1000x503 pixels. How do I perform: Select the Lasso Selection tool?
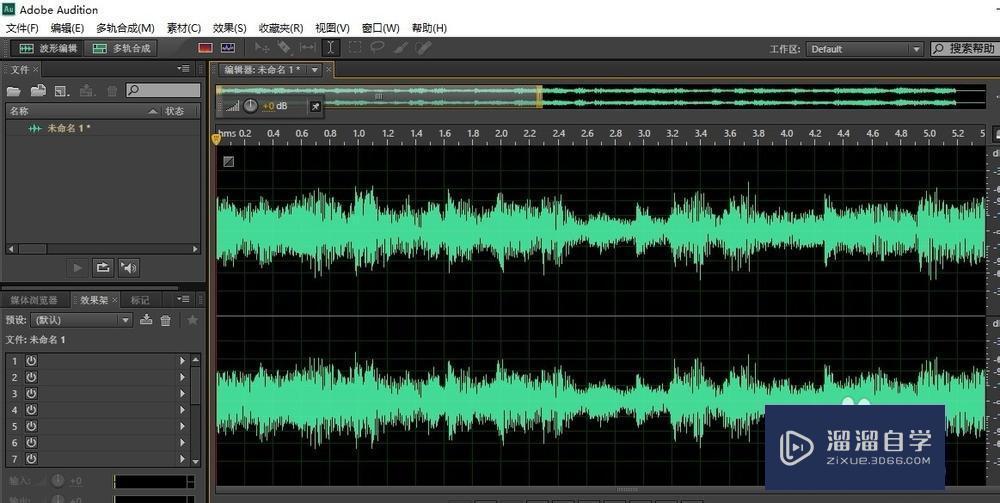click(x=378, y=48)
